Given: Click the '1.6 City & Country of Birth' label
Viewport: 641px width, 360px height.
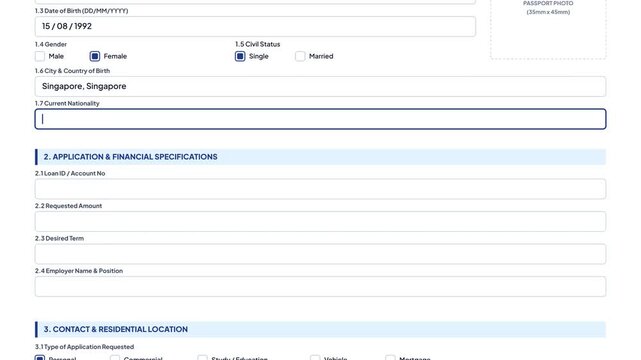Looking at the screenshot, I should point(72,71).
